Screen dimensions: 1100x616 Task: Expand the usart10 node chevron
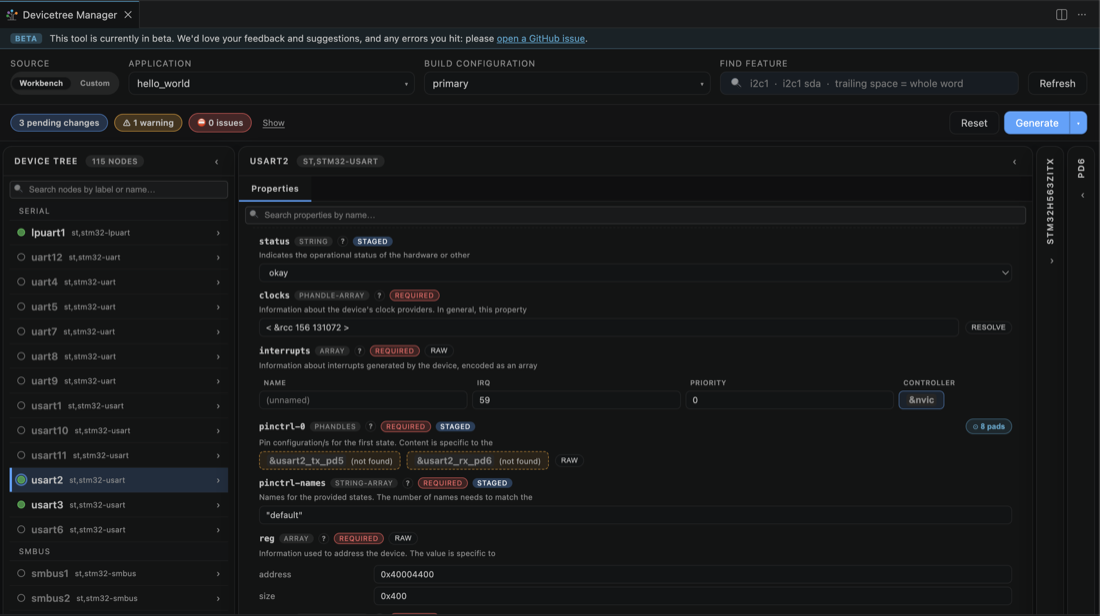tap(218, 431)
